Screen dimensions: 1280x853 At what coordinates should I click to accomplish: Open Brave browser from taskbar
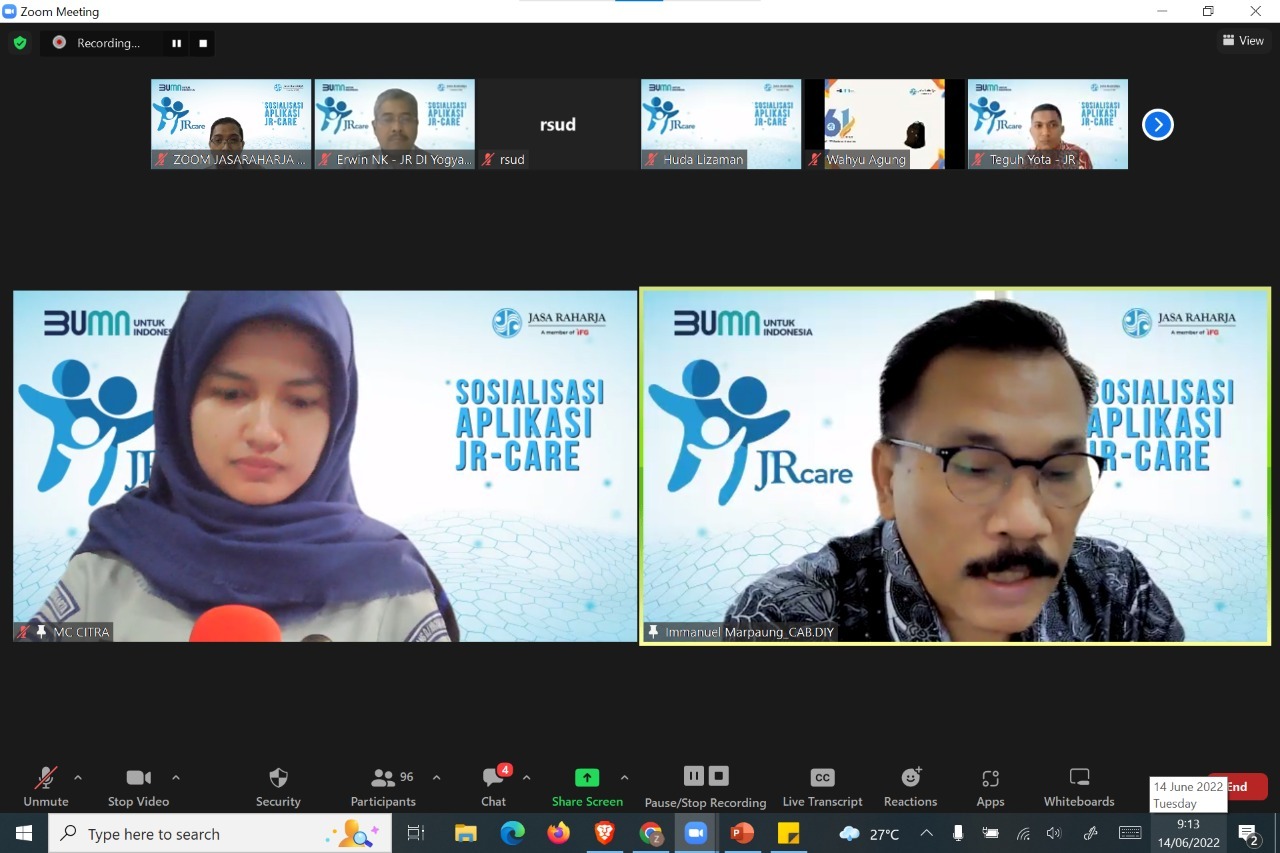604,833
